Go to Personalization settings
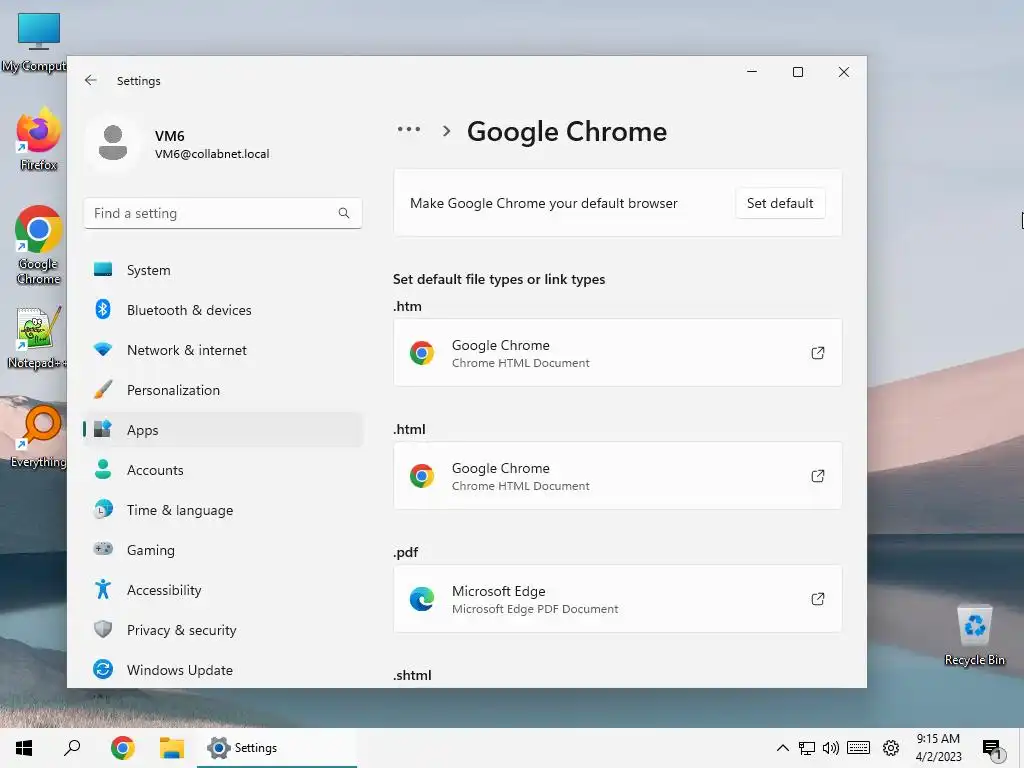 coord(223,390)
